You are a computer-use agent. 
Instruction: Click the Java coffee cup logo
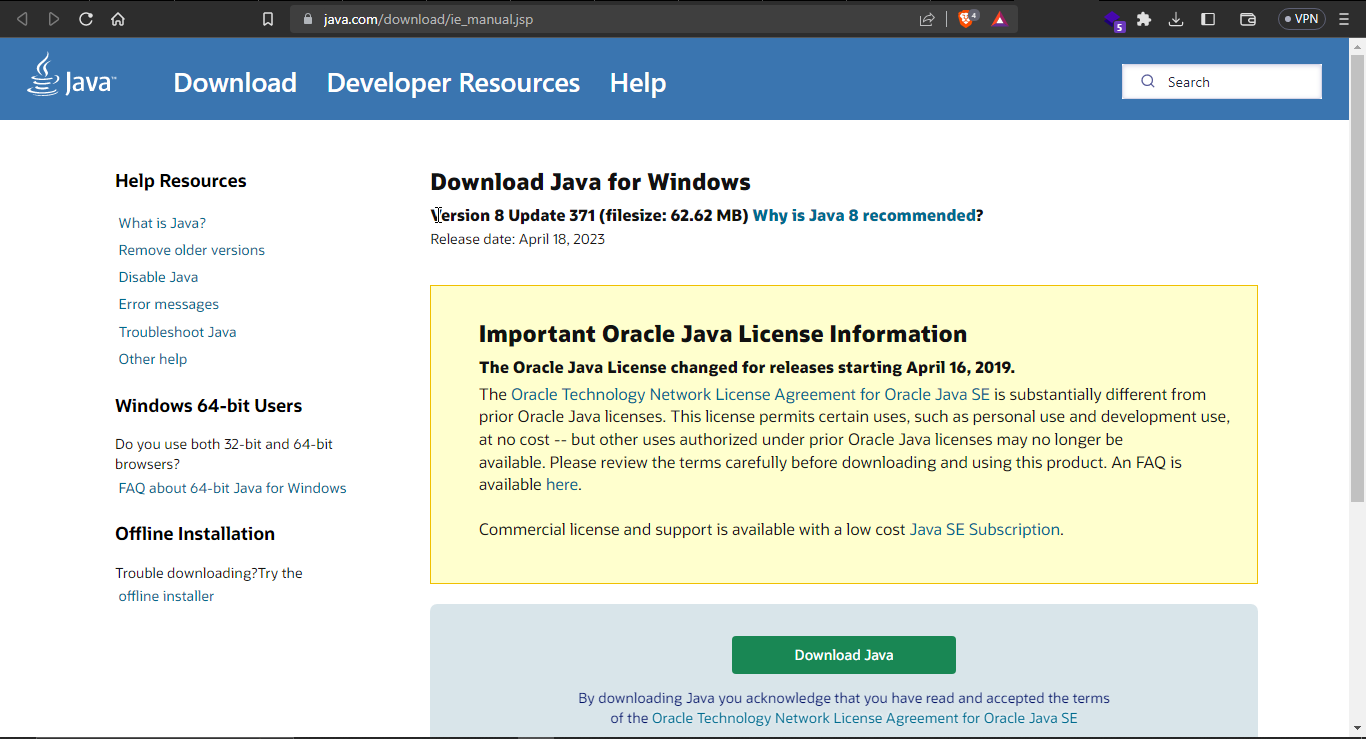[x=71, y=75]
